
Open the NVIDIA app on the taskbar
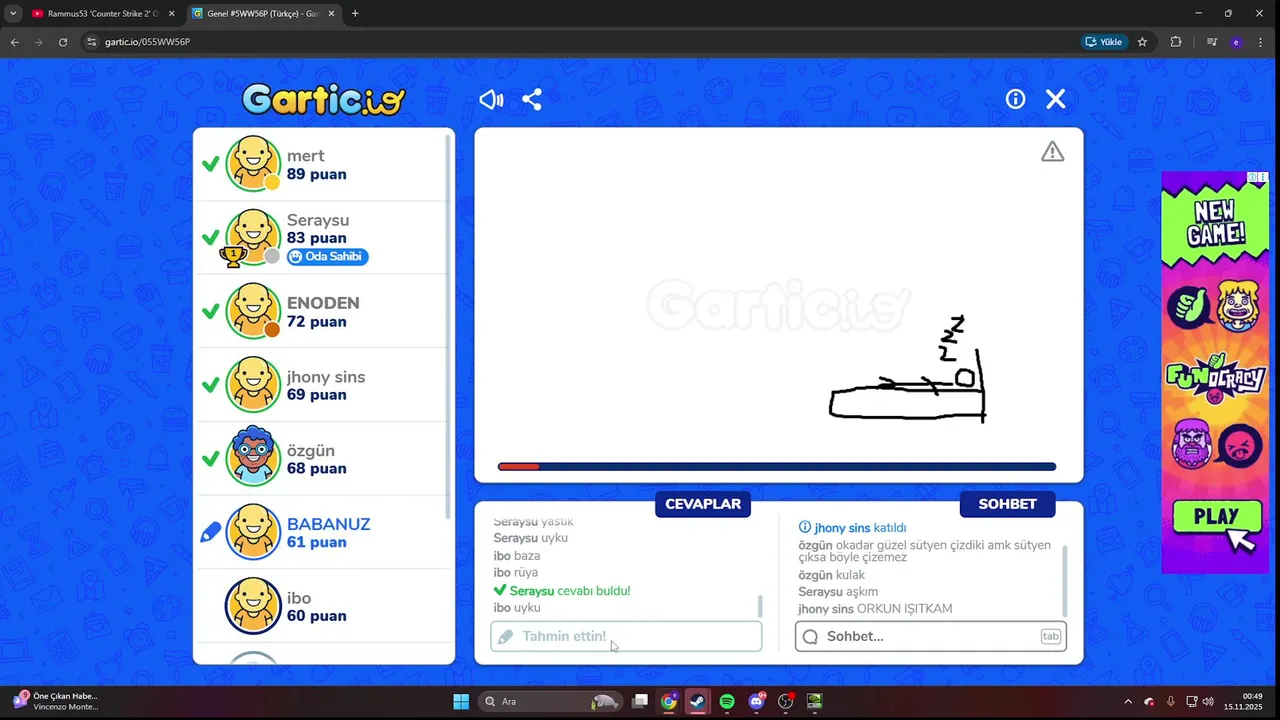coord(815,701)
